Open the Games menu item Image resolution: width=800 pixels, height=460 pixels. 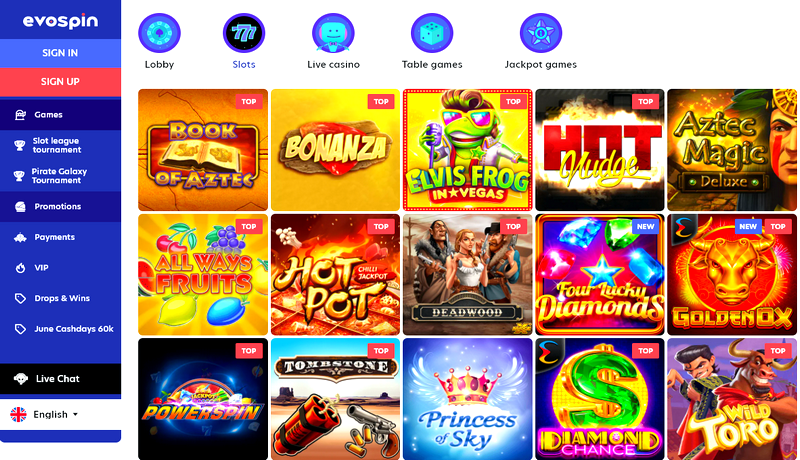[60, 115]
